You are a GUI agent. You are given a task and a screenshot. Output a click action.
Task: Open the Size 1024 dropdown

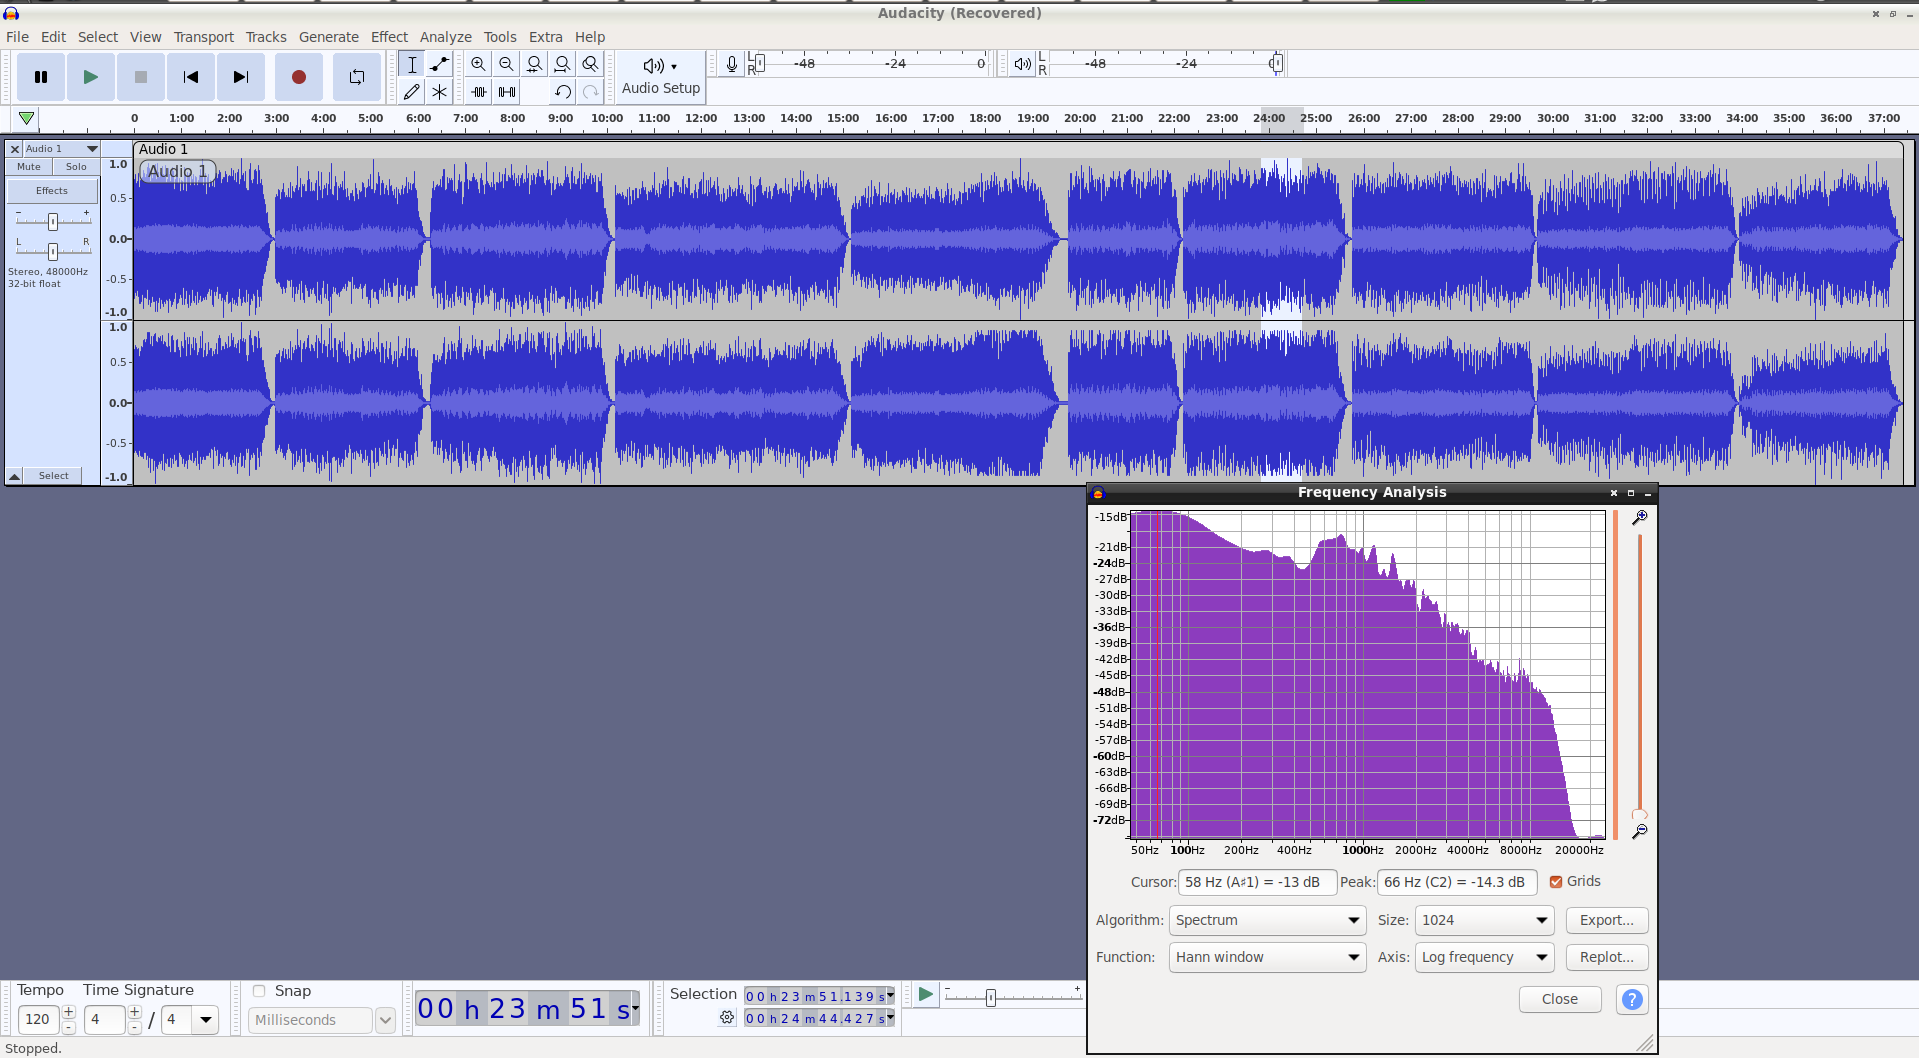(1484, 920)
